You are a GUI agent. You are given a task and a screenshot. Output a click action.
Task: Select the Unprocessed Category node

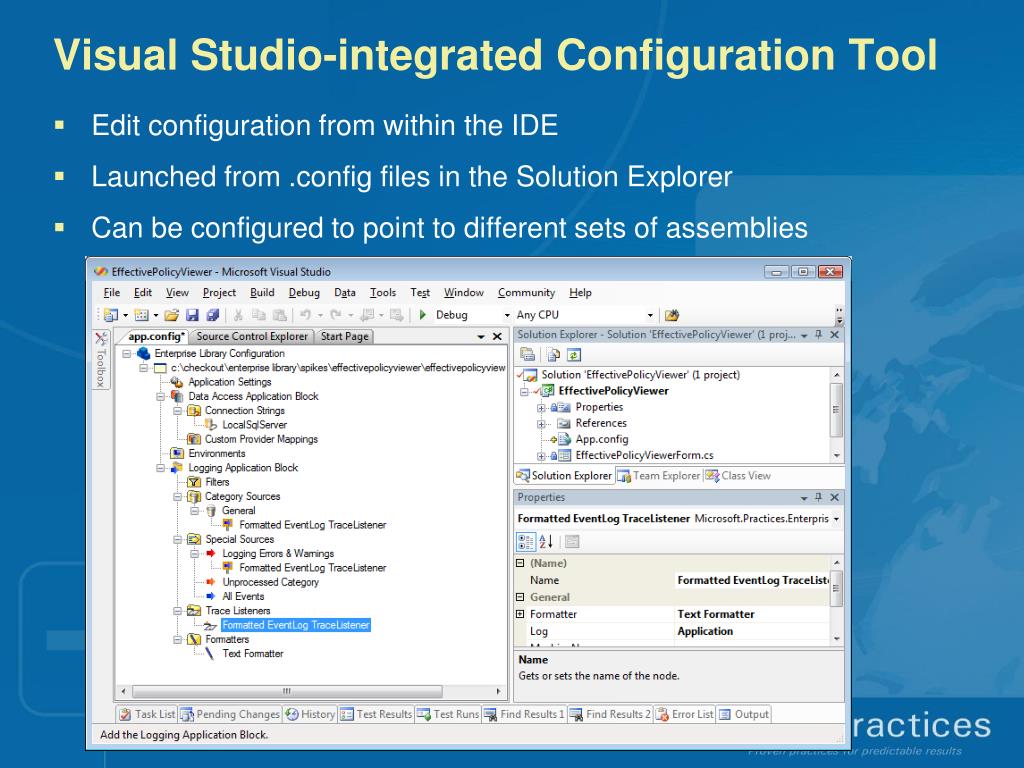[270, 583]
